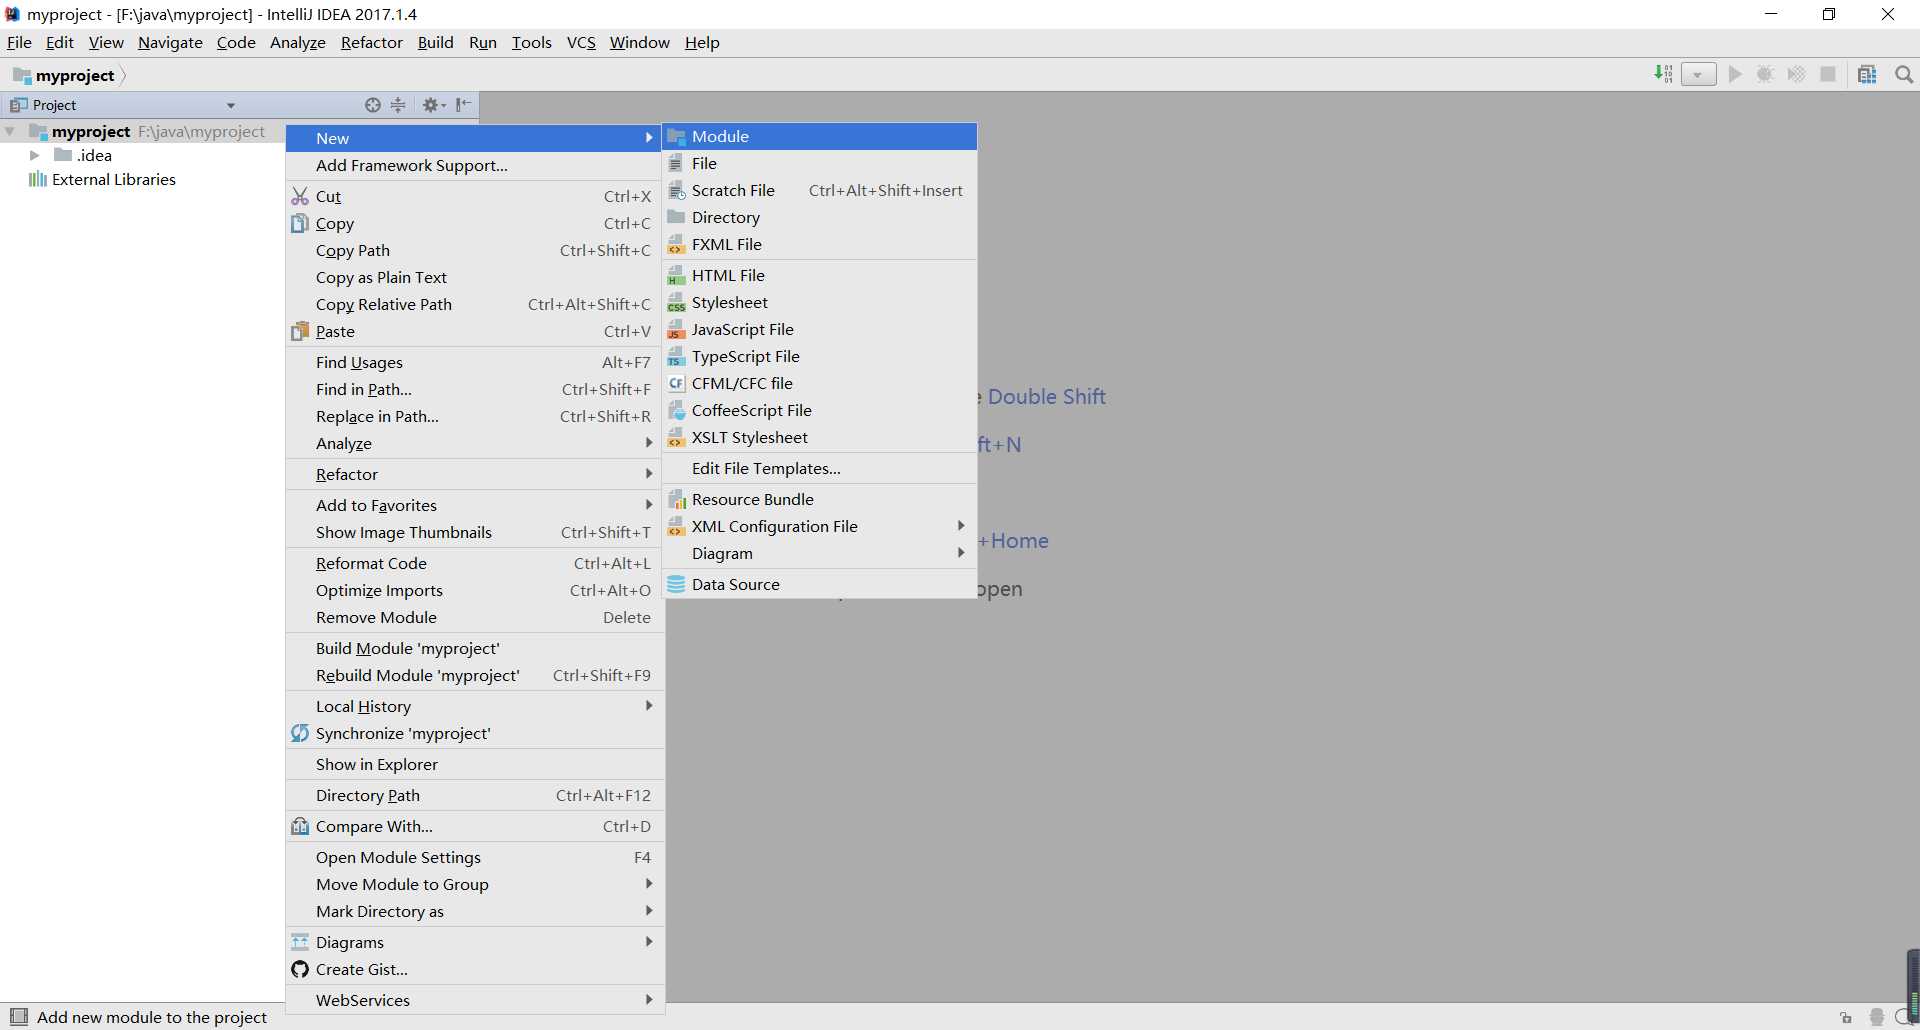Choose Scratch File in the New submenu
Screen dimensions: 1920x1030
tap(820, 191)
